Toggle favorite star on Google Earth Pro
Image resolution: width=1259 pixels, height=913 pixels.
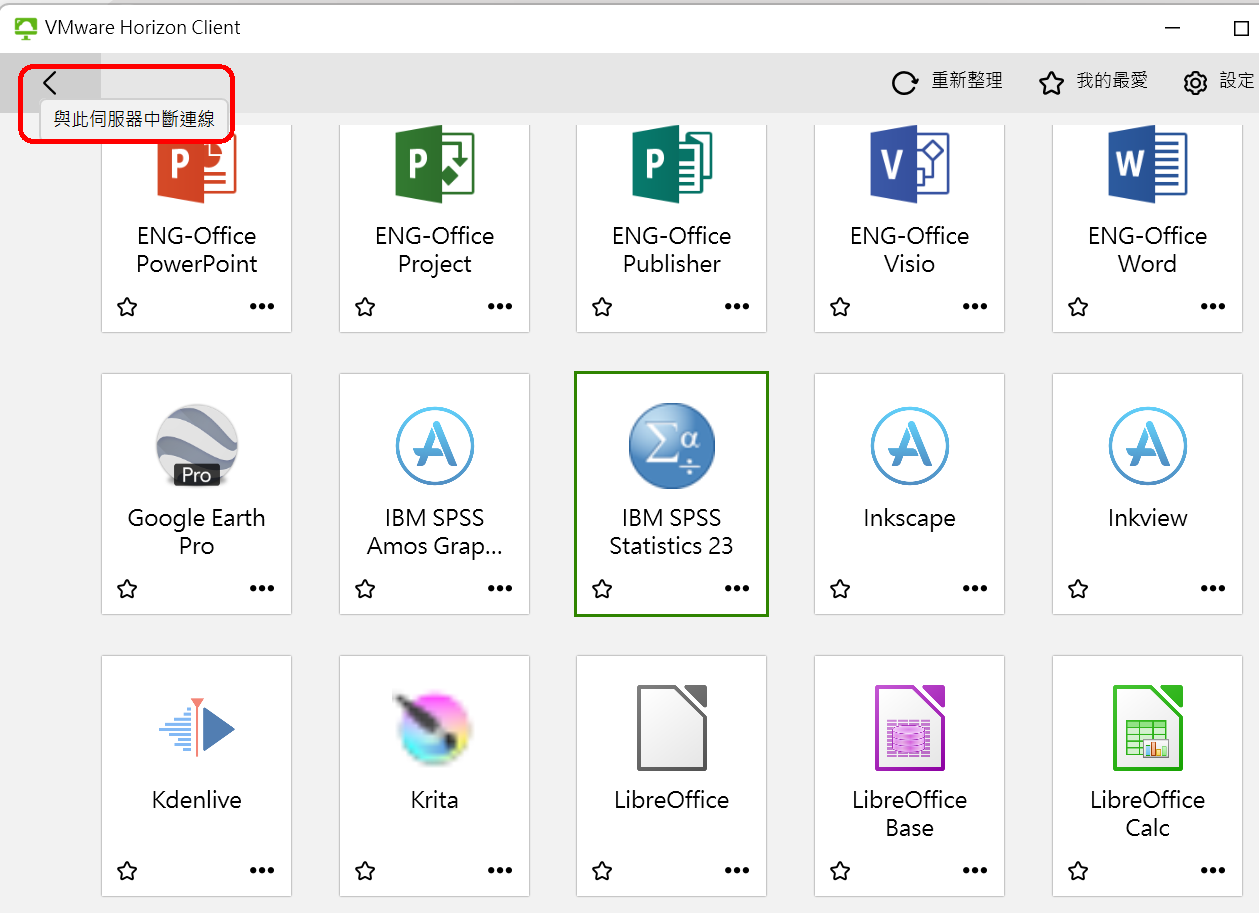(x=127, y=589)
